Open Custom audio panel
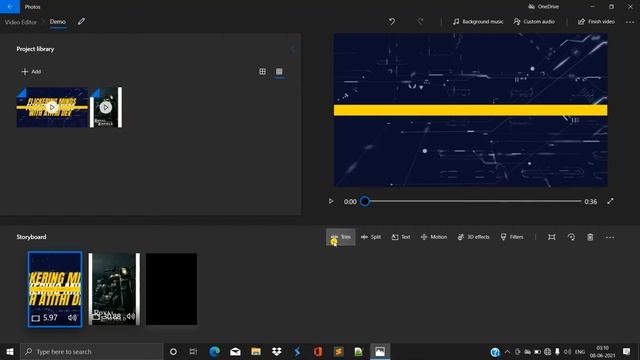This screenshot has height=360, width=640. pos(534,22)
